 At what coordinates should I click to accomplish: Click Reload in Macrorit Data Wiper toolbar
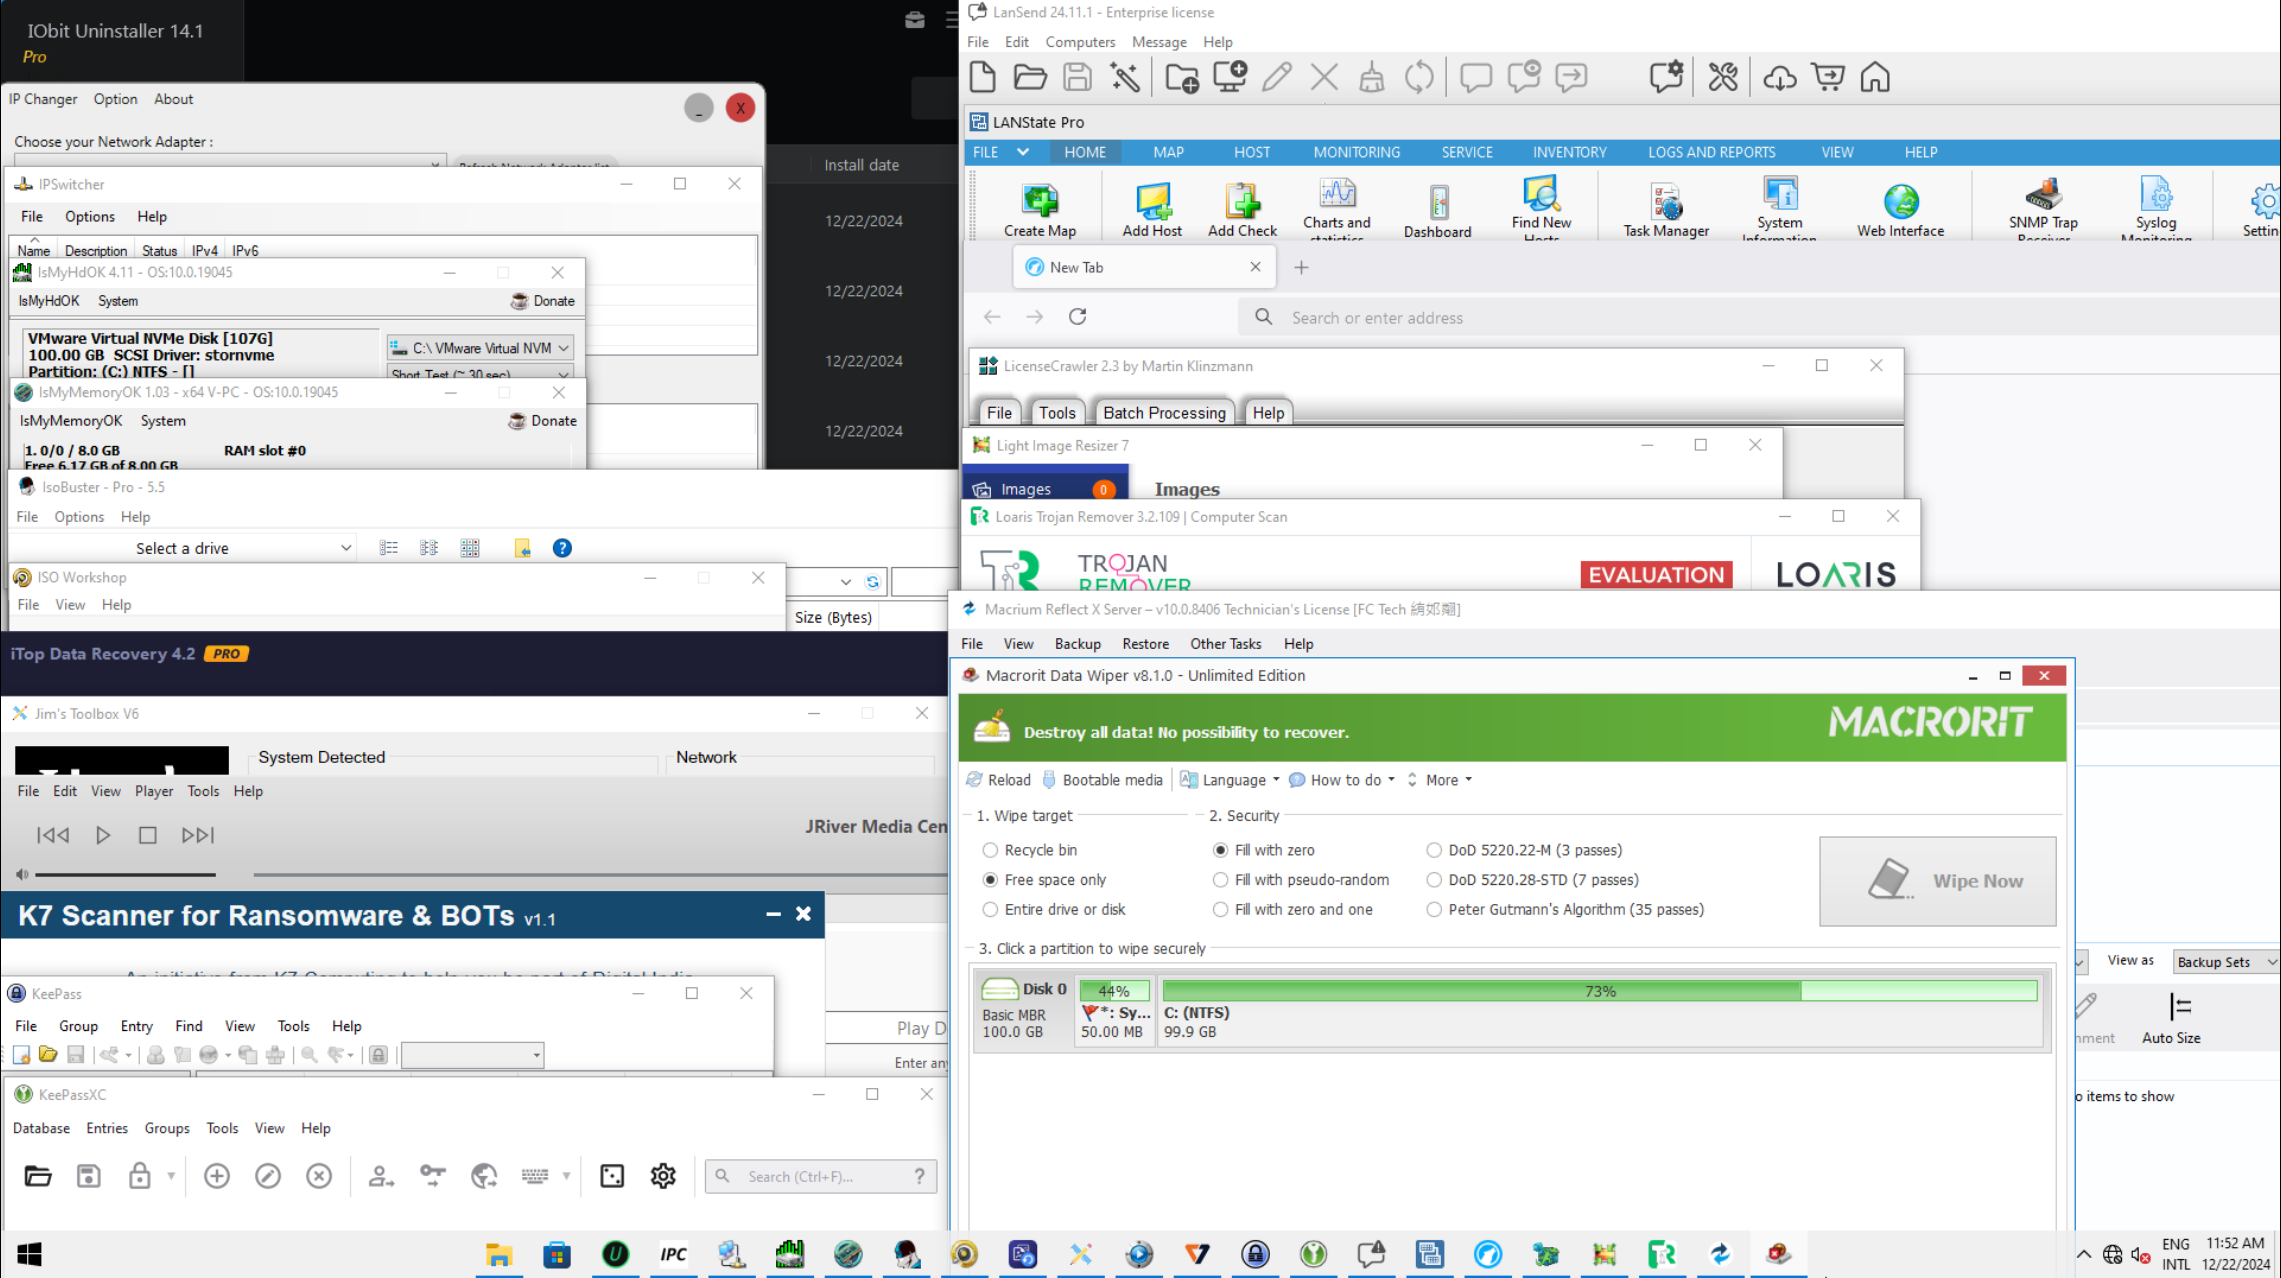998,780
